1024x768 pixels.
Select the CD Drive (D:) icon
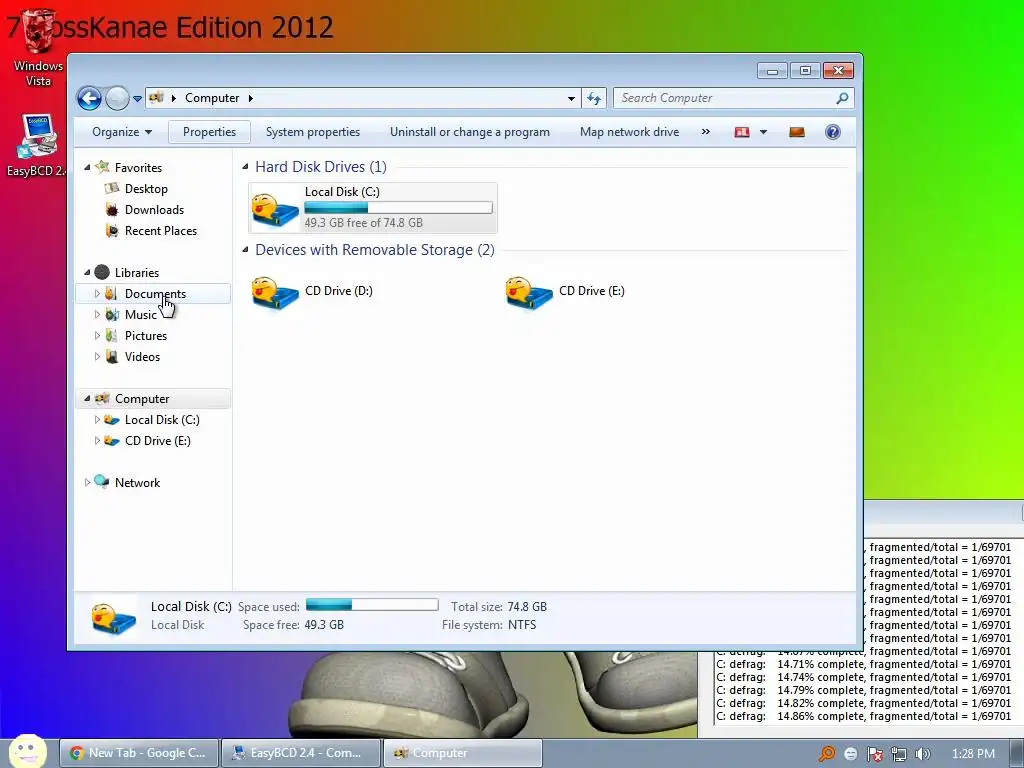tap(275, 293)
